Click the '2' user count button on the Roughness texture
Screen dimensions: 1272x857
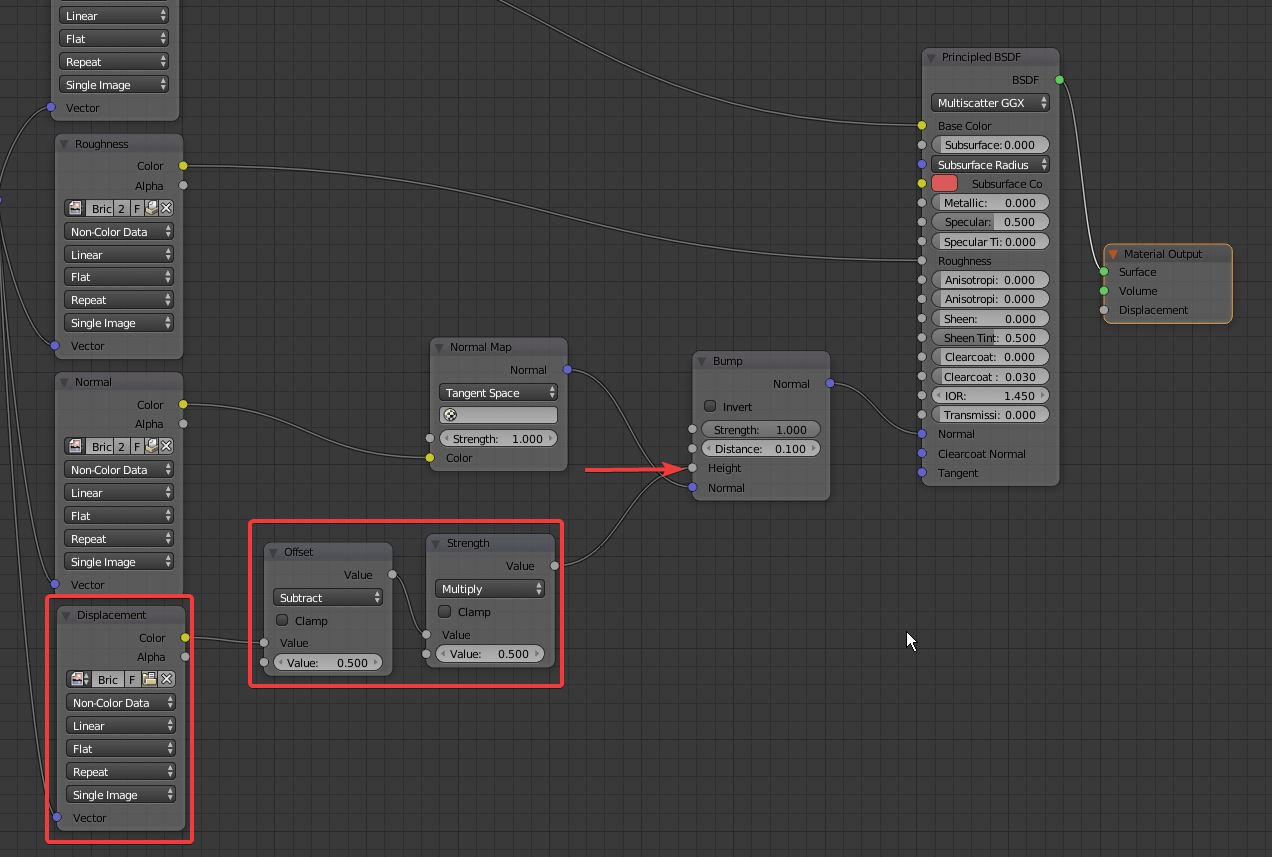point(120,208)
